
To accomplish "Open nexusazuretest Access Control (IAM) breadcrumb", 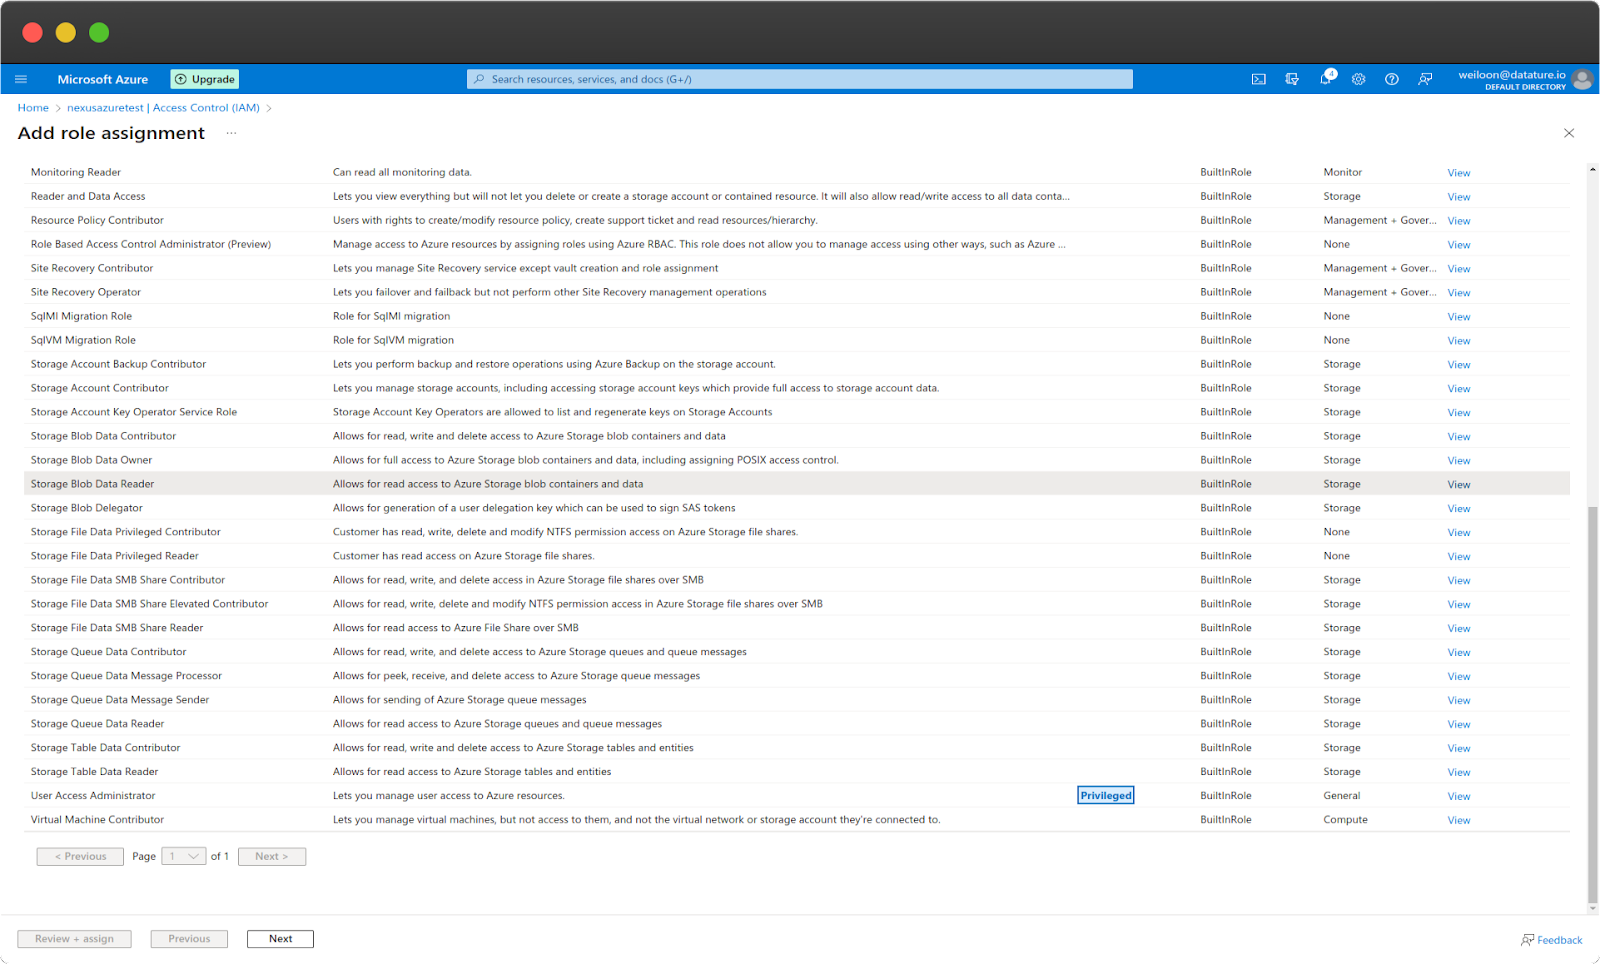I will coord(163,108).
